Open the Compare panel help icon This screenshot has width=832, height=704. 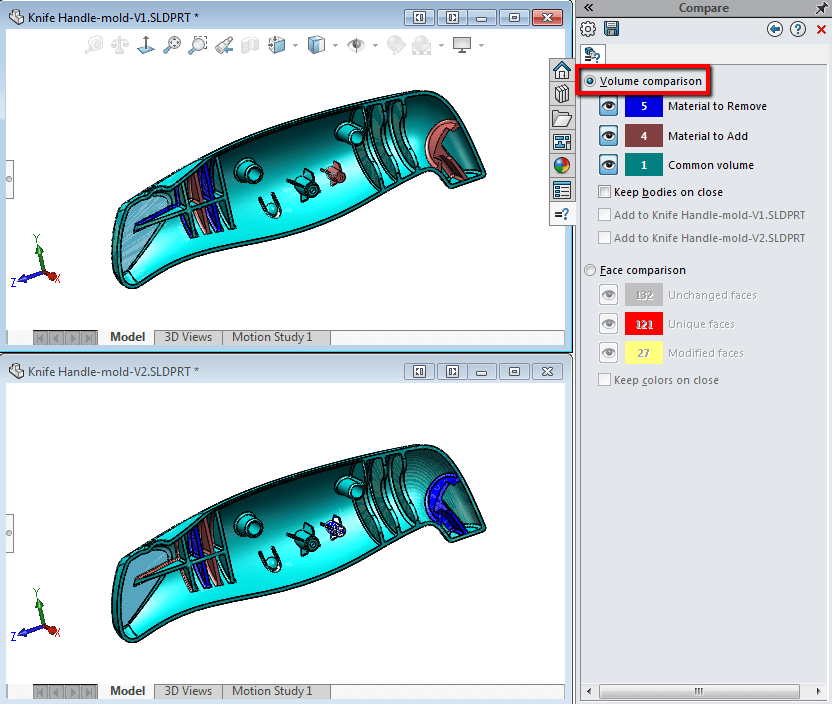click(798, 29)
